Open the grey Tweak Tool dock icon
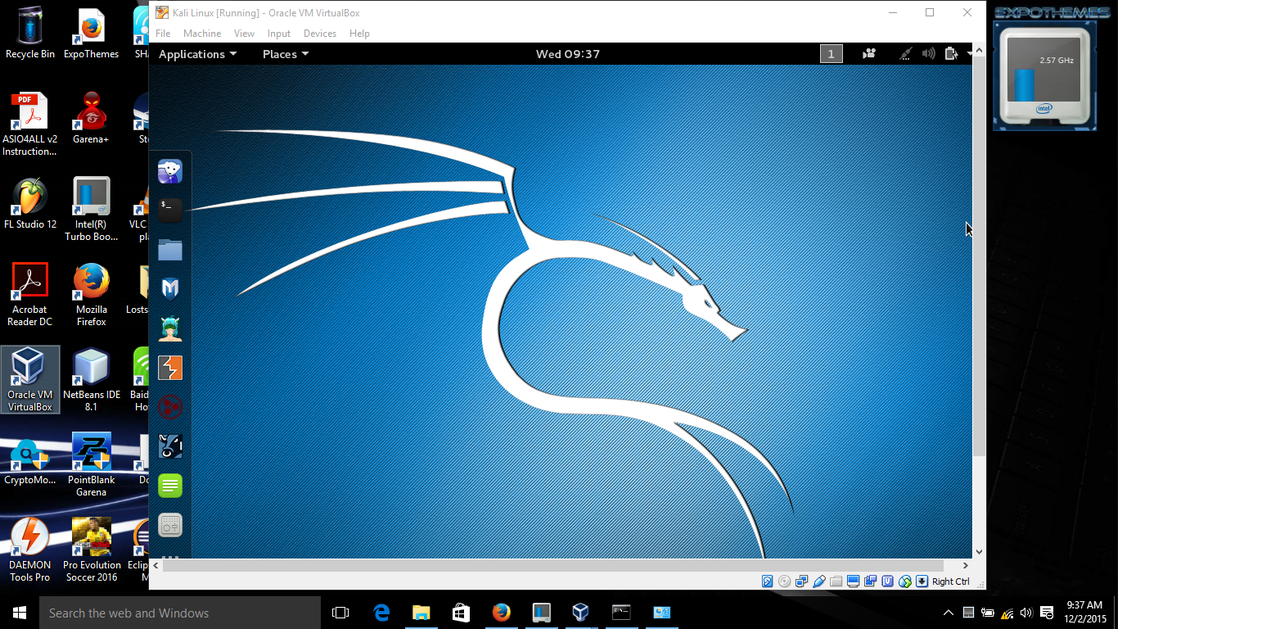1280x629 pixels. (170, 525)
